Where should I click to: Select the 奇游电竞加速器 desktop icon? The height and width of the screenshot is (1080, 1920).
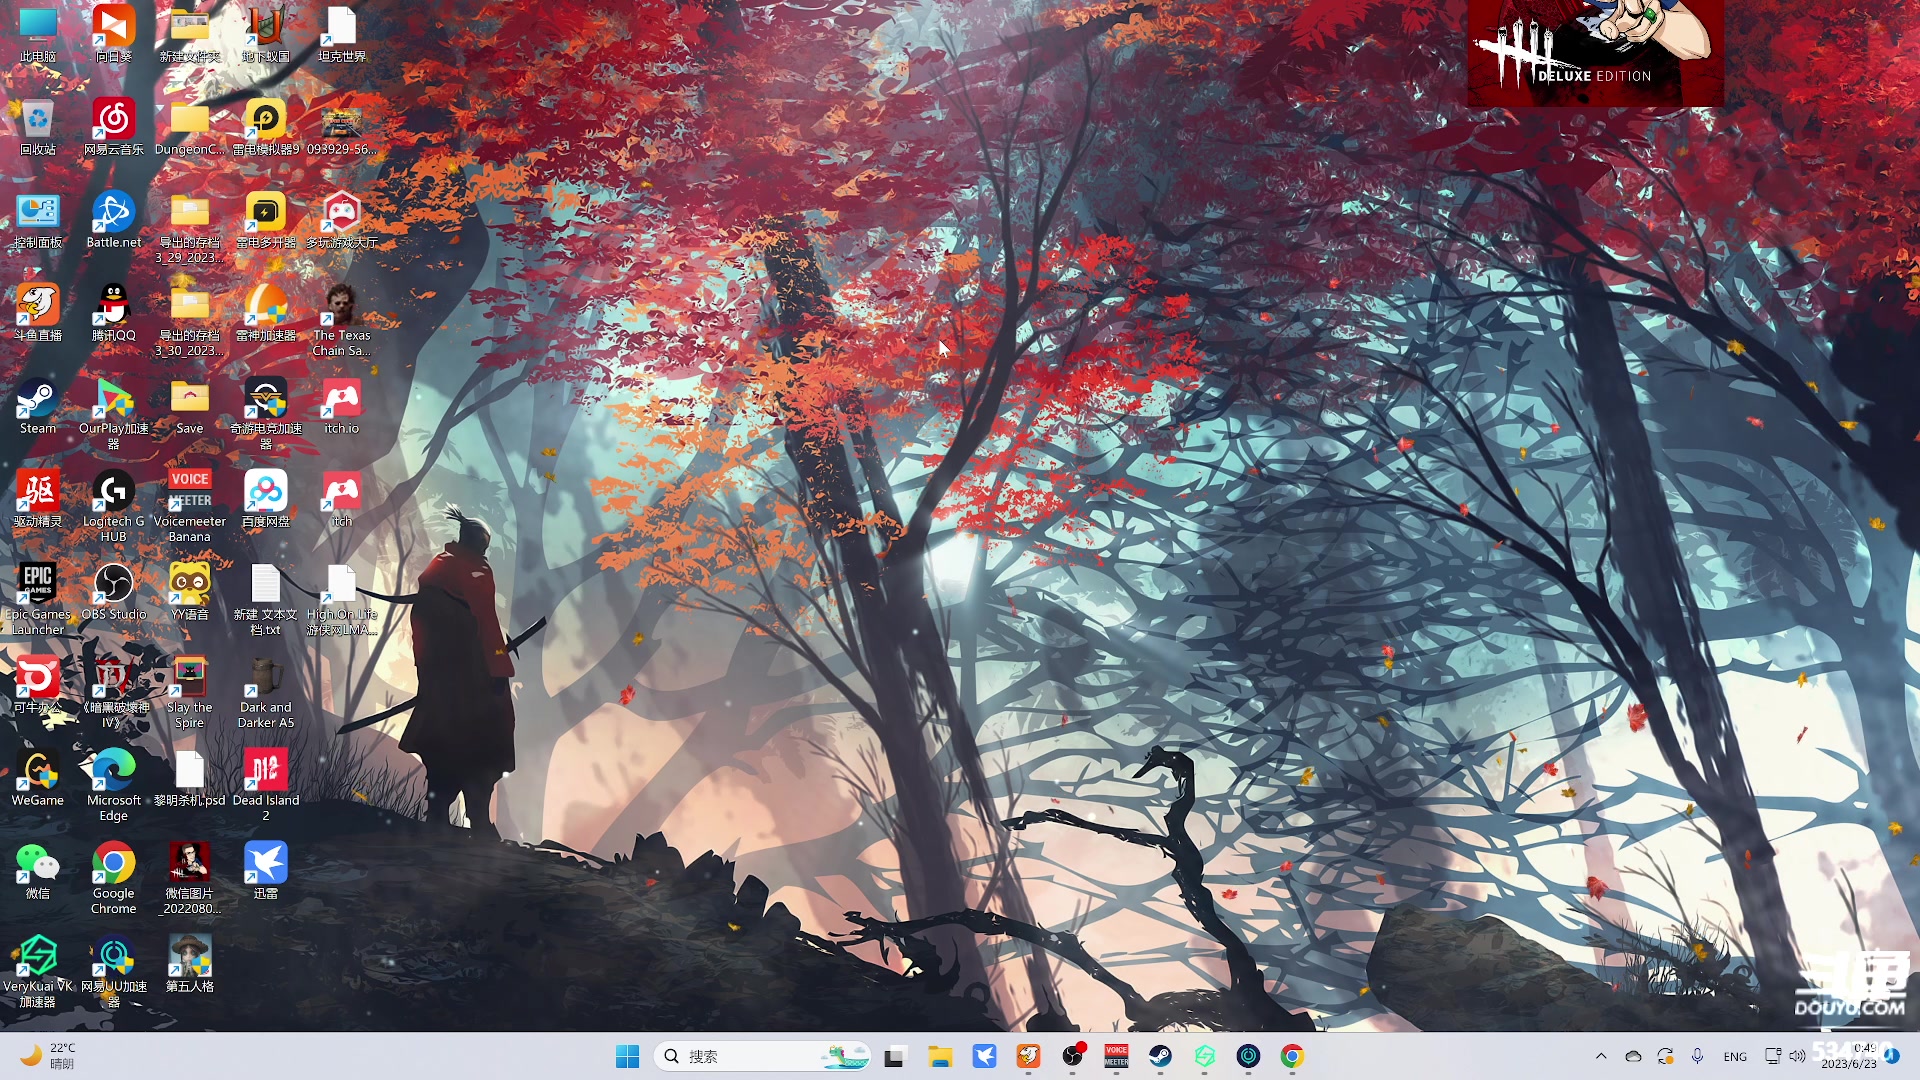pos(266,414)
